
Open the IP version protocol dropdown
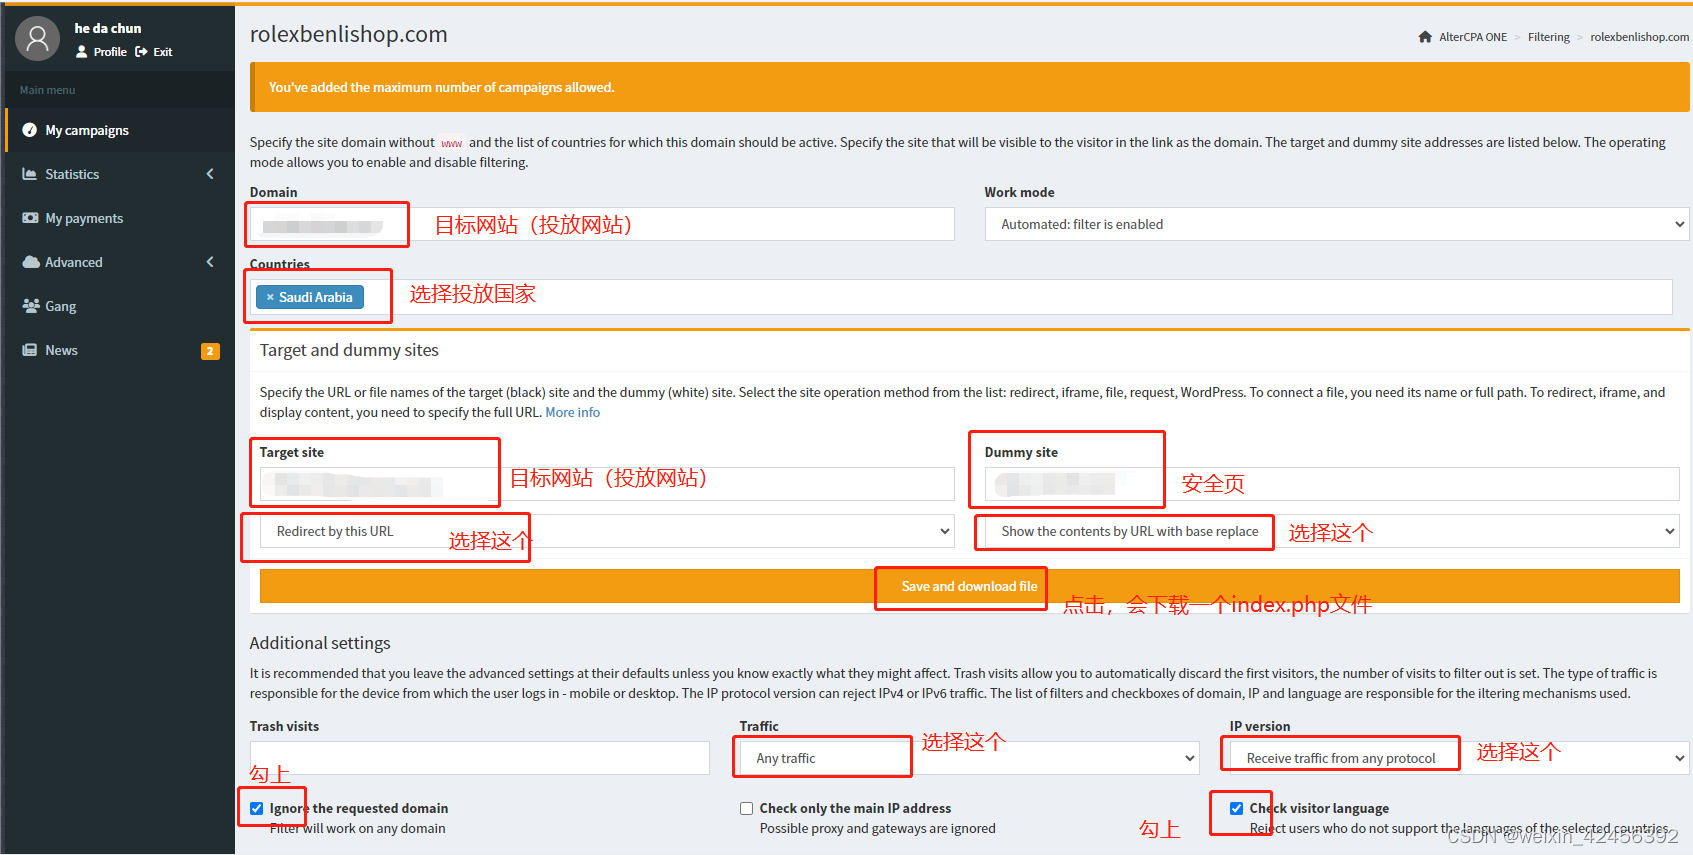tap(1460, 758)
